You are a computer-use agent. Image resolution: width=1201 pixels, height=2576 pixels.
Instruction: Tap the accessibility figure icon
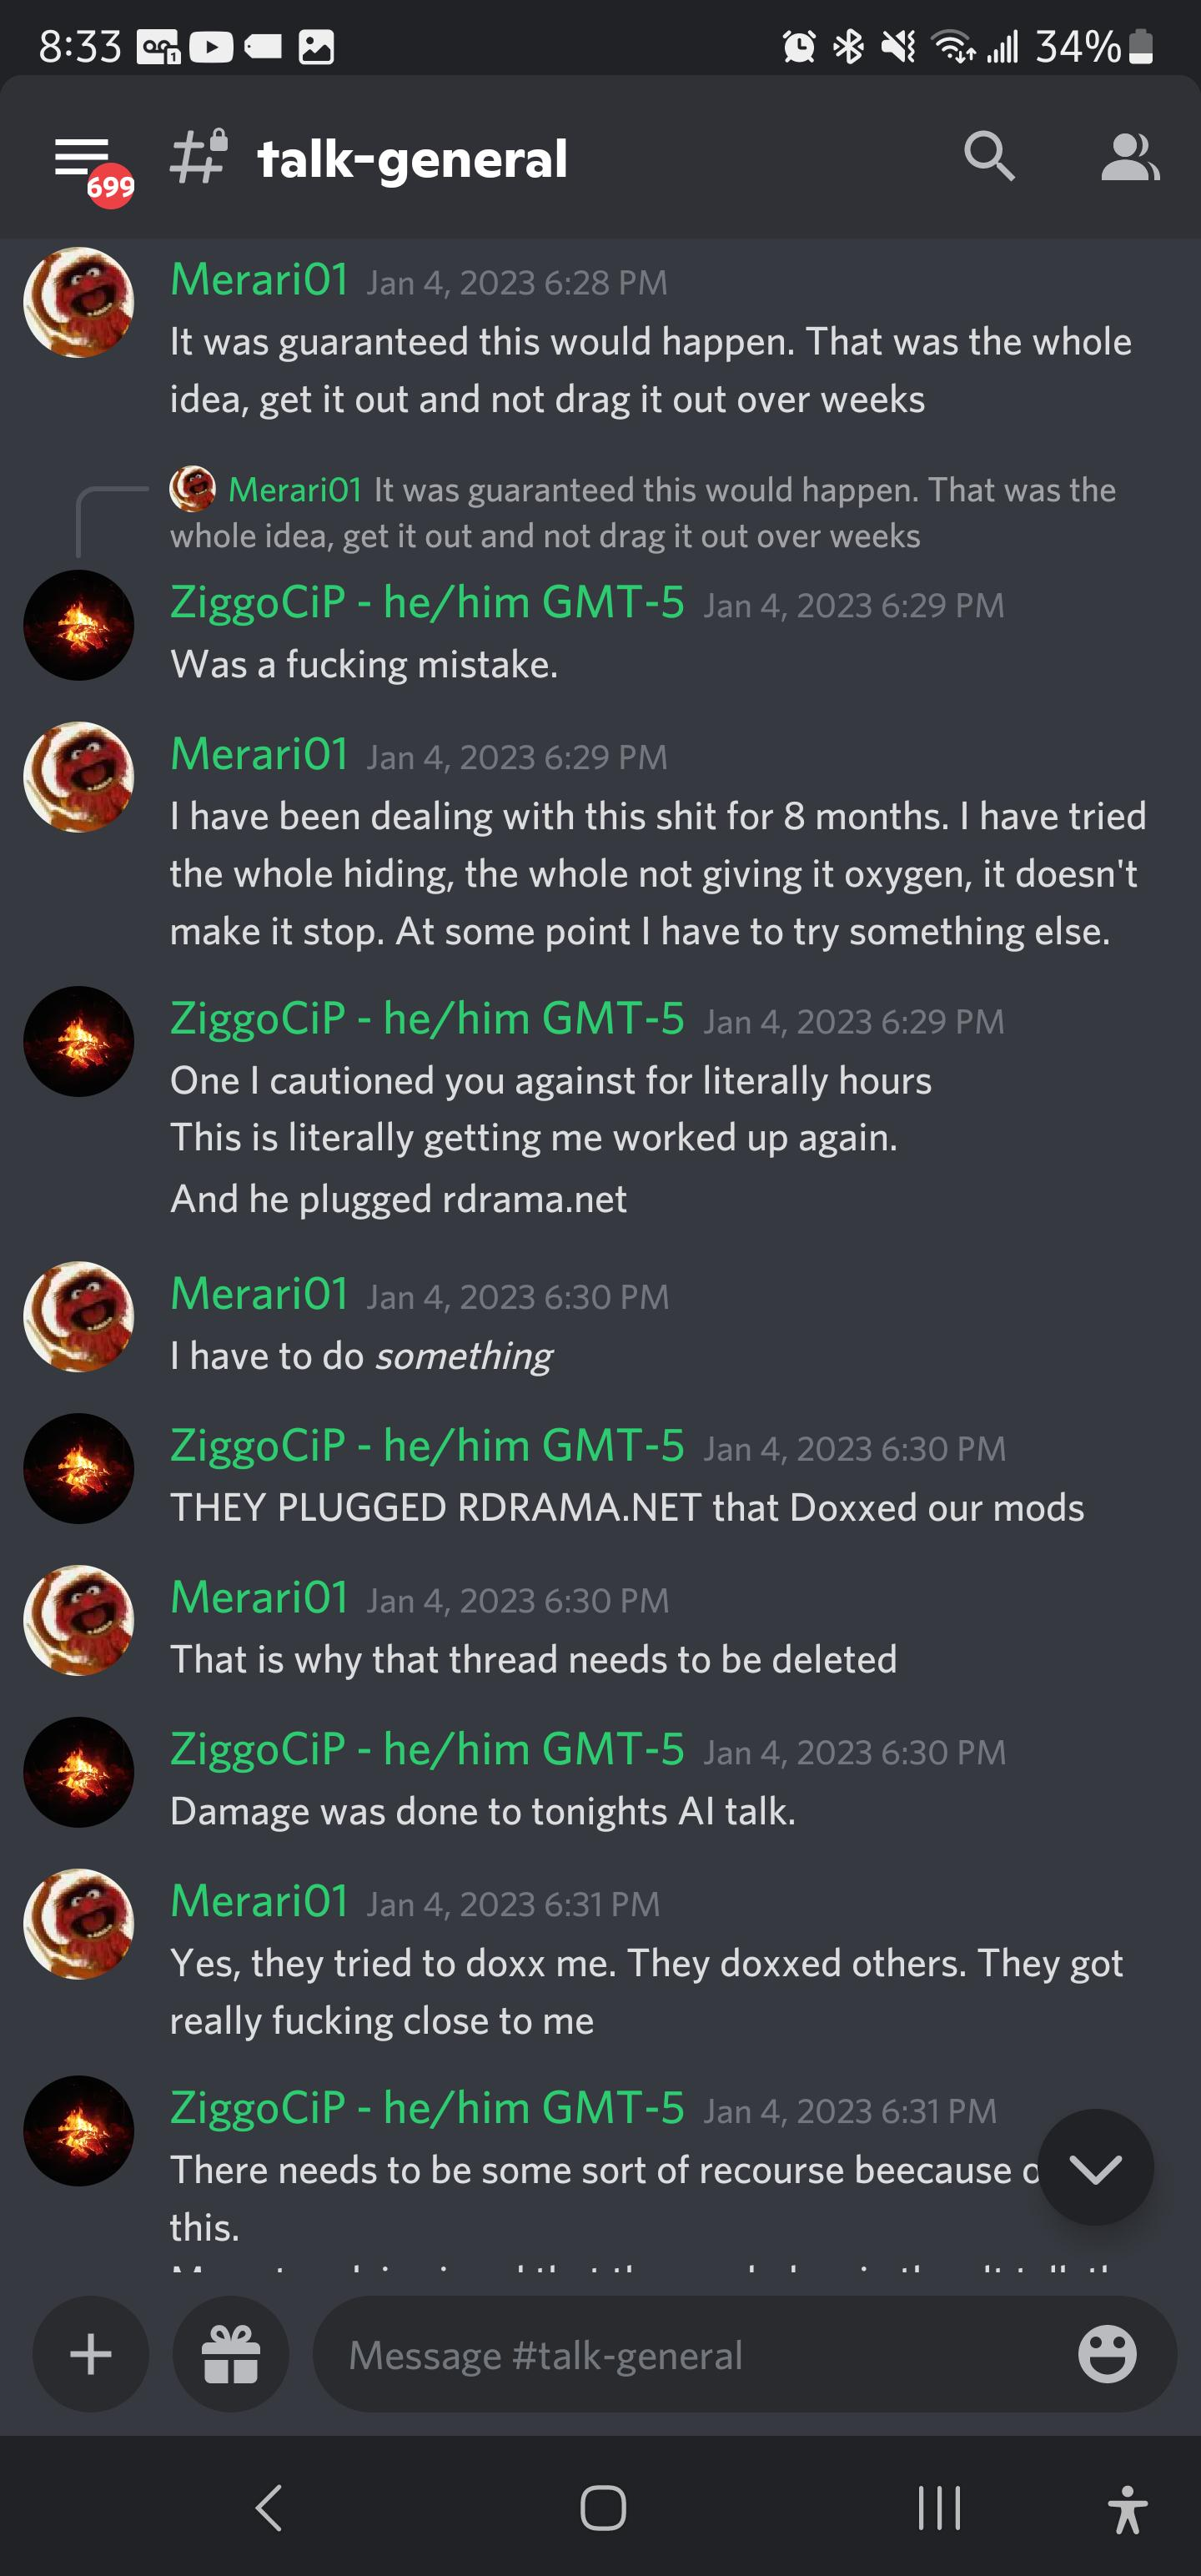pos(1127,2509)
